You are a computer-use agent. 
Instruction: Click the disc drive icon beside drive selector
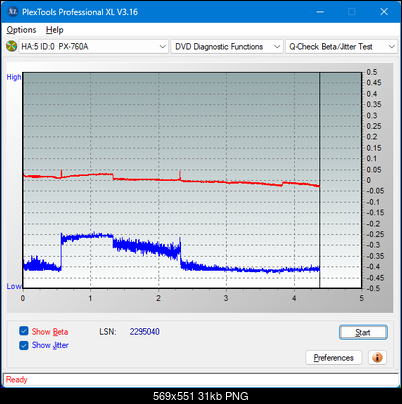click(x=11, y=46)
